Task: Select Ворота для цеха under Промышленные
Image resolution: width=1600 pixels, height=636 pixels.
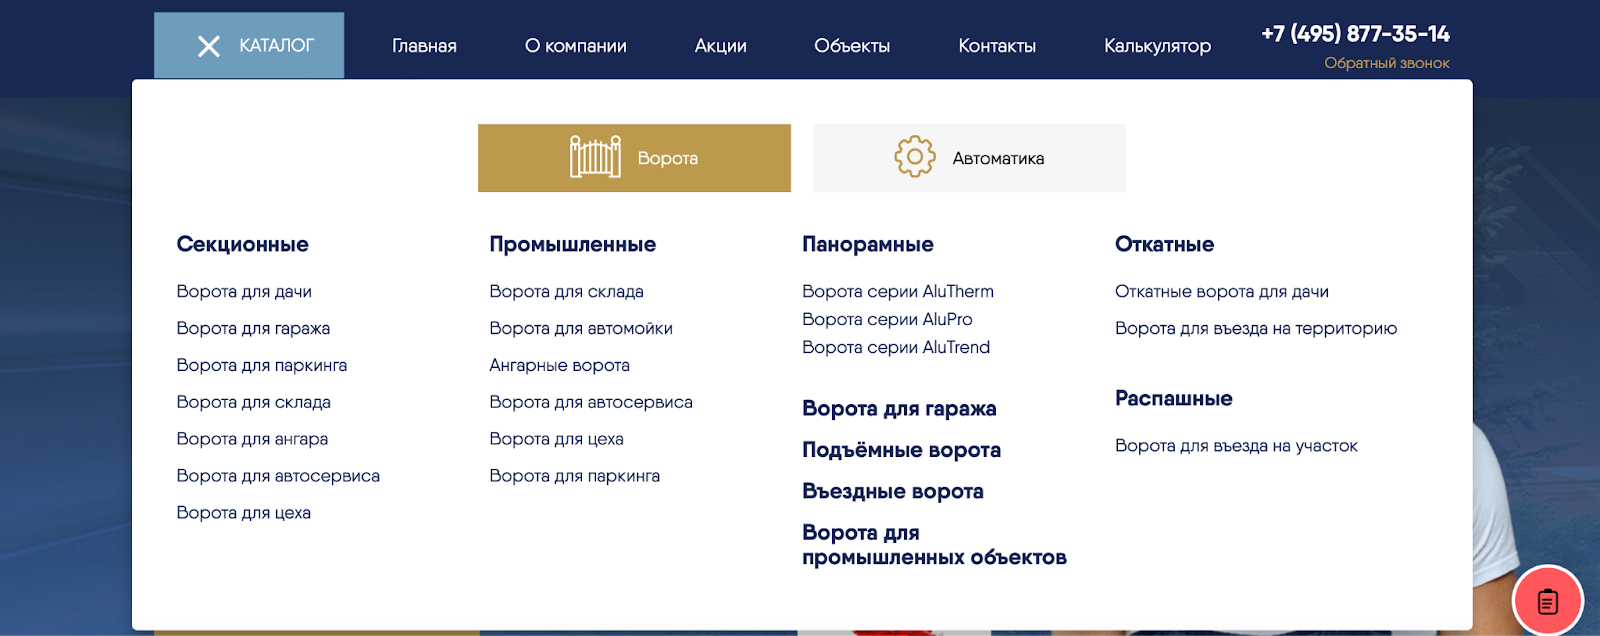Action: coord(556,439)
